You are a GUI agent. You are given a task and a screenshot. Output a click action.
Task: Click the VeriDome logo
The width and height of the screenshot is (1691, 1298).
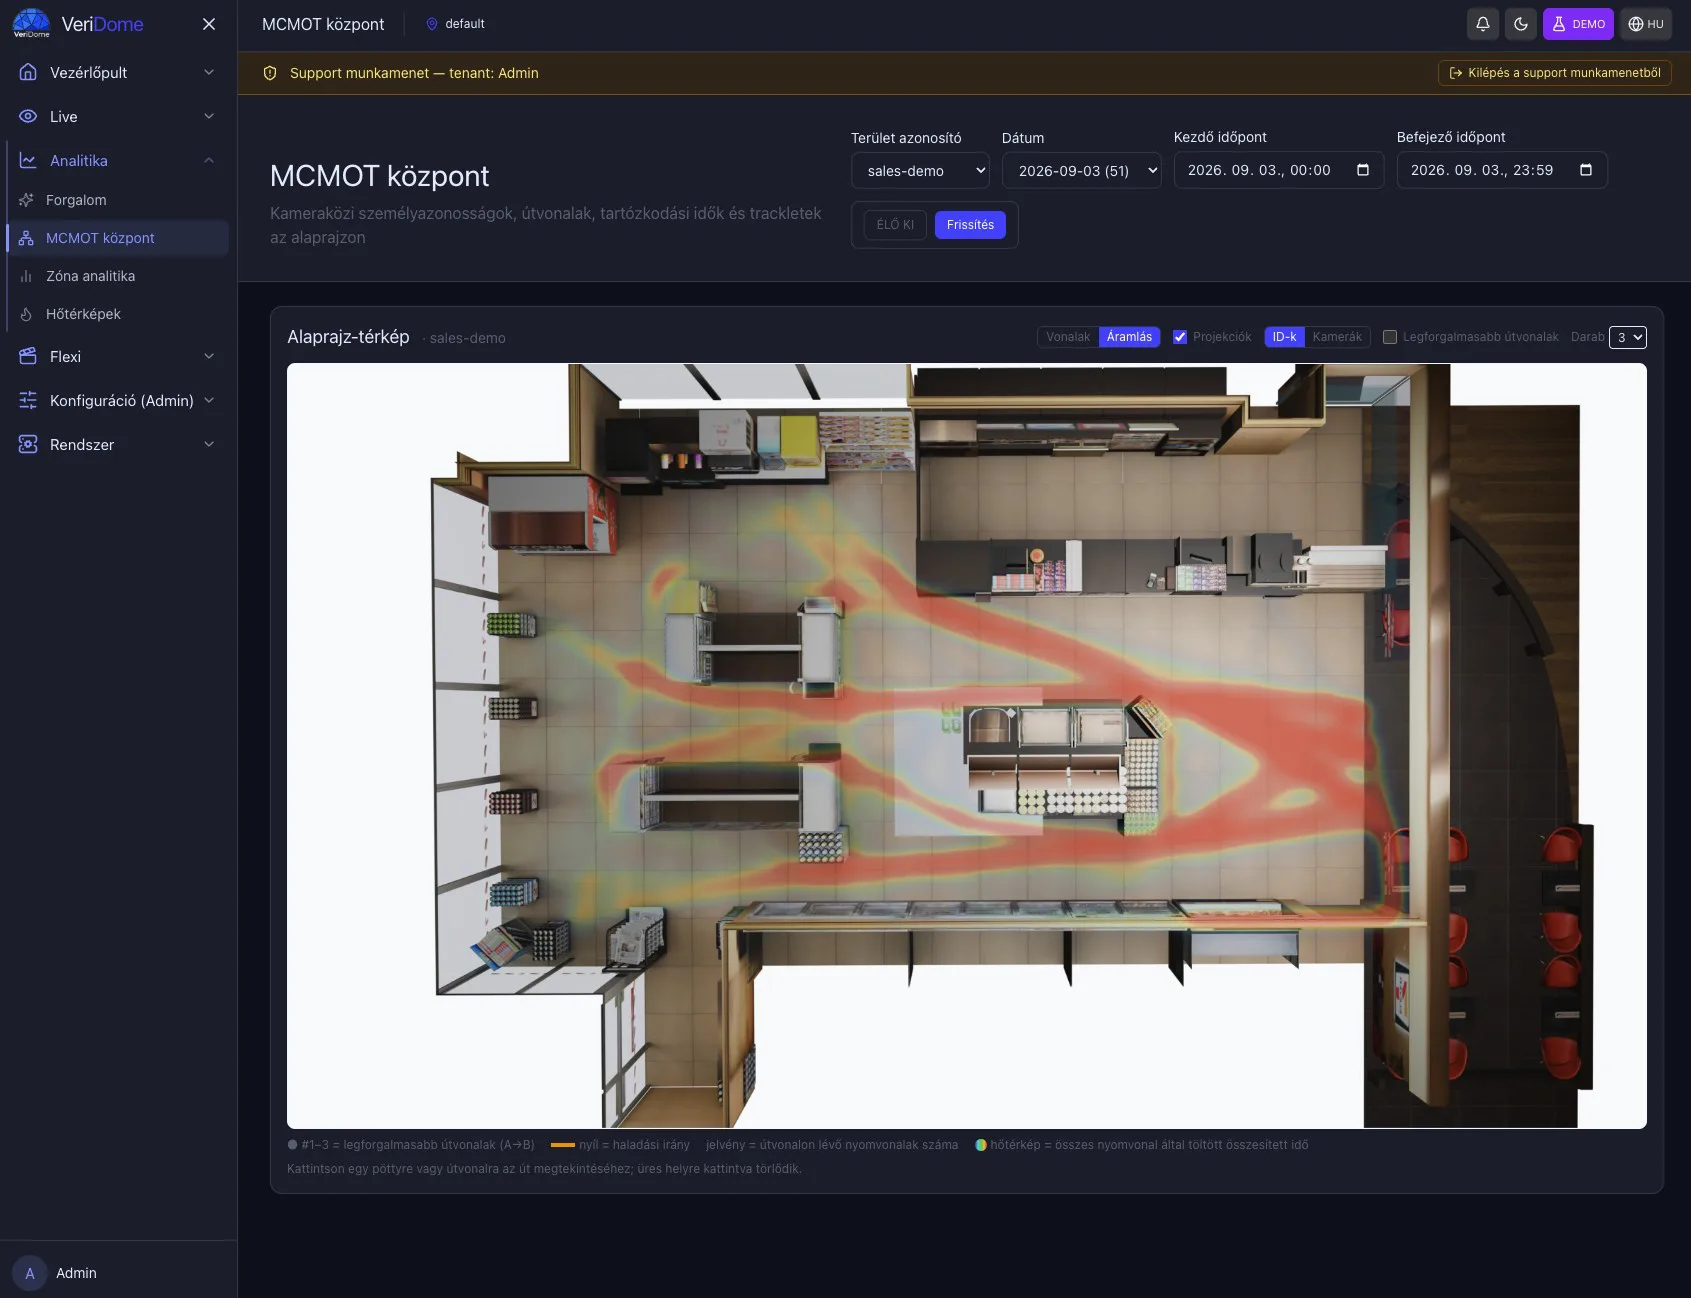tap(78, 24)
